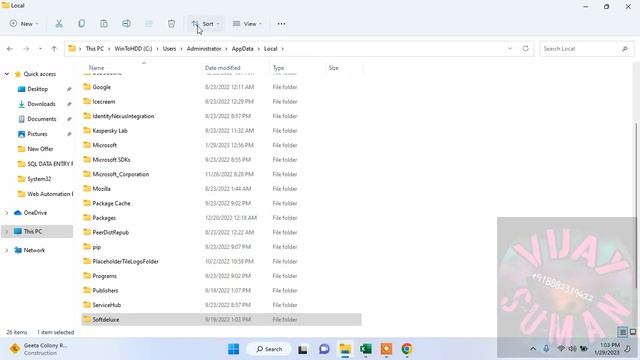Select the Microsoft_Corporation folder

120,174
